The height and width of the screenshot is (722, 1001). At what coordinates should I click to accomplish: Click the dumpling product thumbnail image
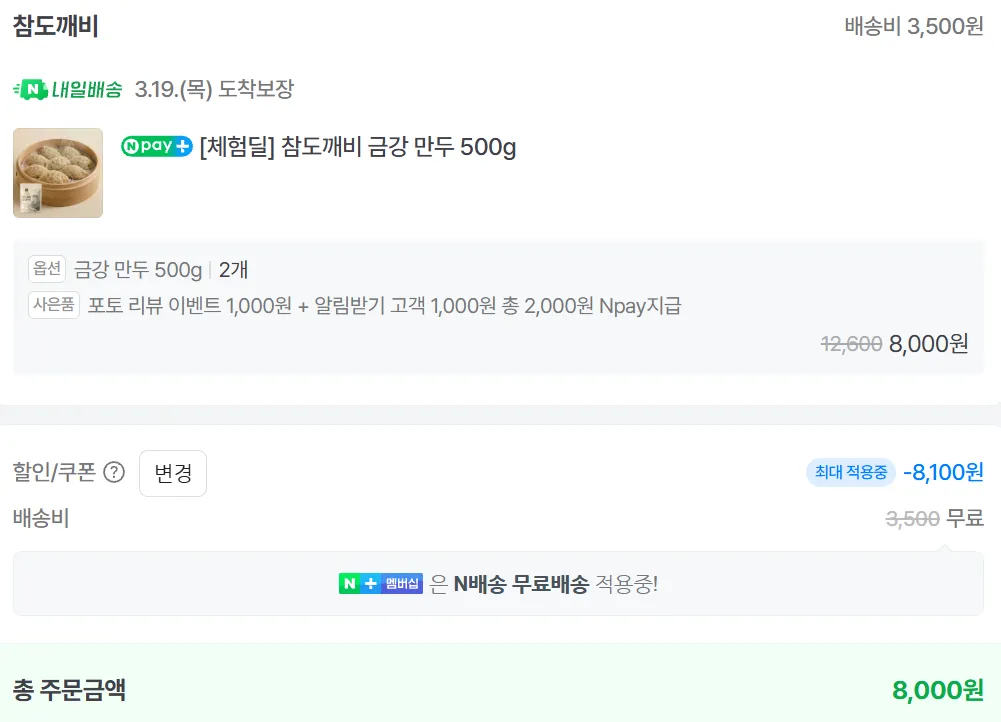click(x=58, y=173)
